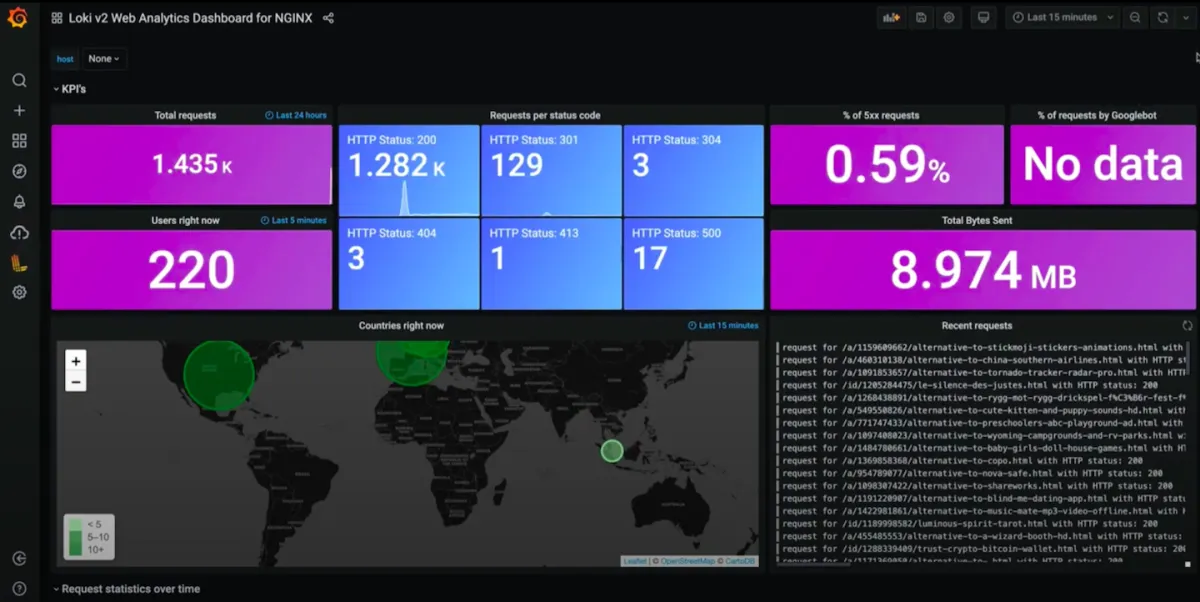Click the 220 users right now value
Viewport: 1200px width, 602px height.
tap(191, 270)
